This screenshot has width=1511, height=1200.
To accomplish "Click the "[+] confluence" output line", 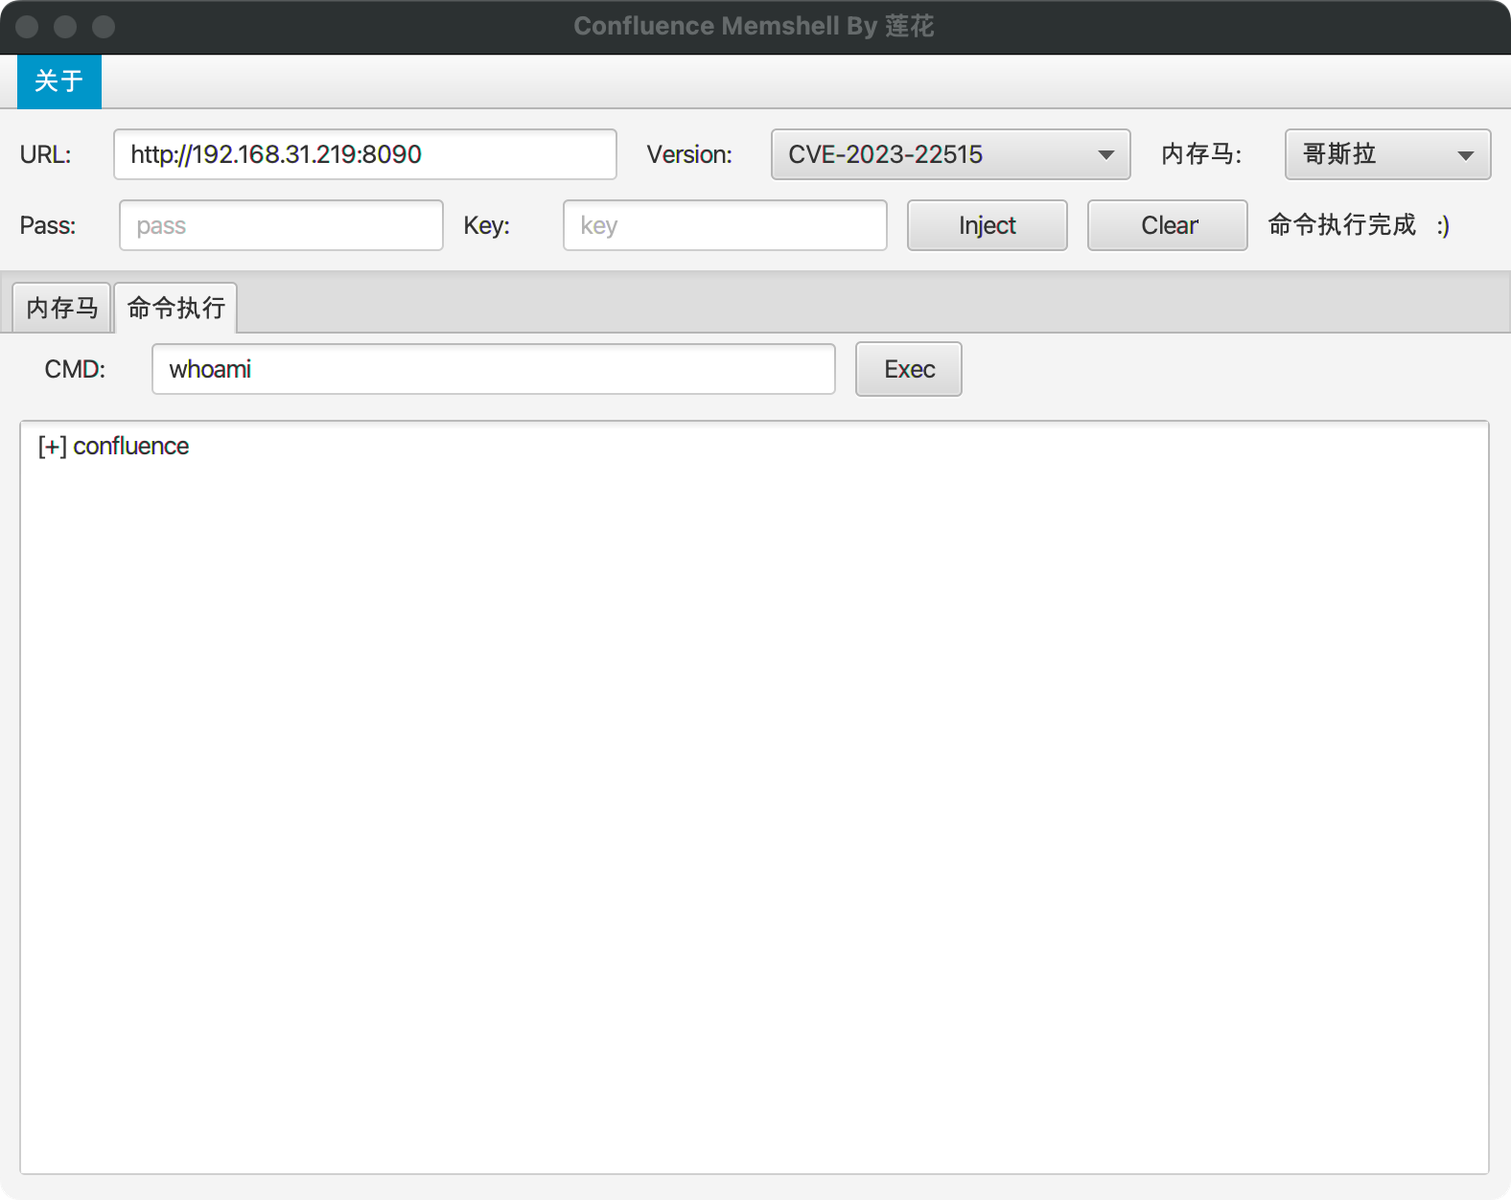I will pyautogui.click(x=113, y=446).
